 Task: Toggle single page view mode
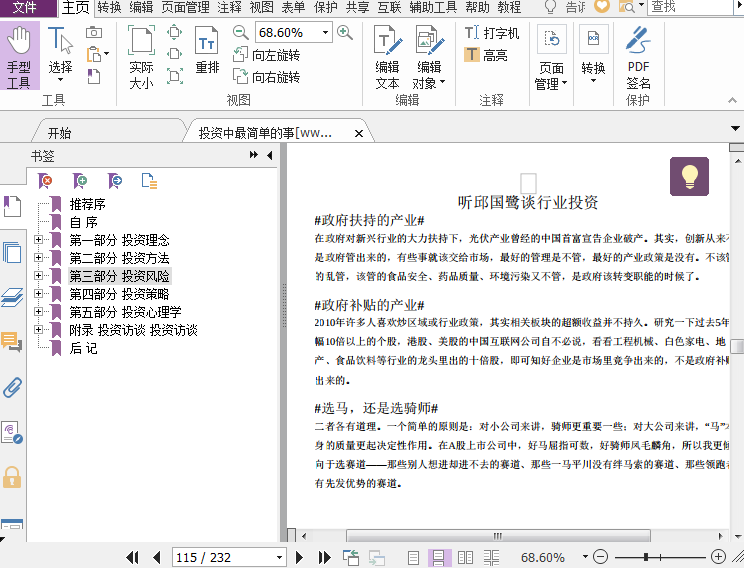coord(413,558)
